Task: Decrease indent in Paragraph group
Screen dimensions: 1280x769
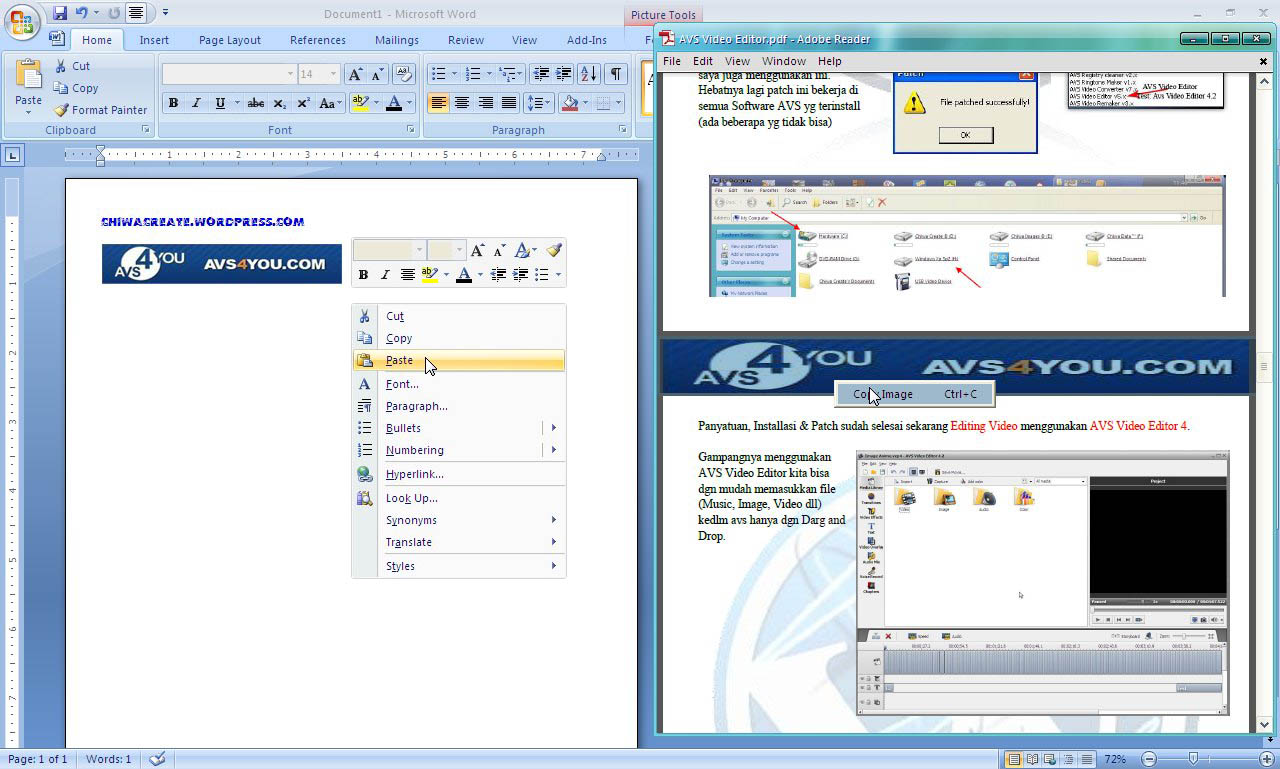Action: click(541, 74)
